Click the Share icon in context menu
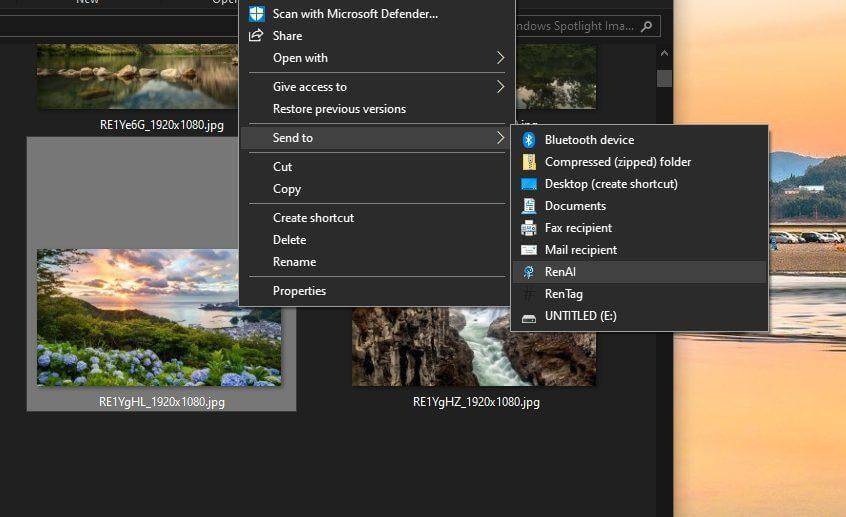846x517 pixels. [257, 36]
